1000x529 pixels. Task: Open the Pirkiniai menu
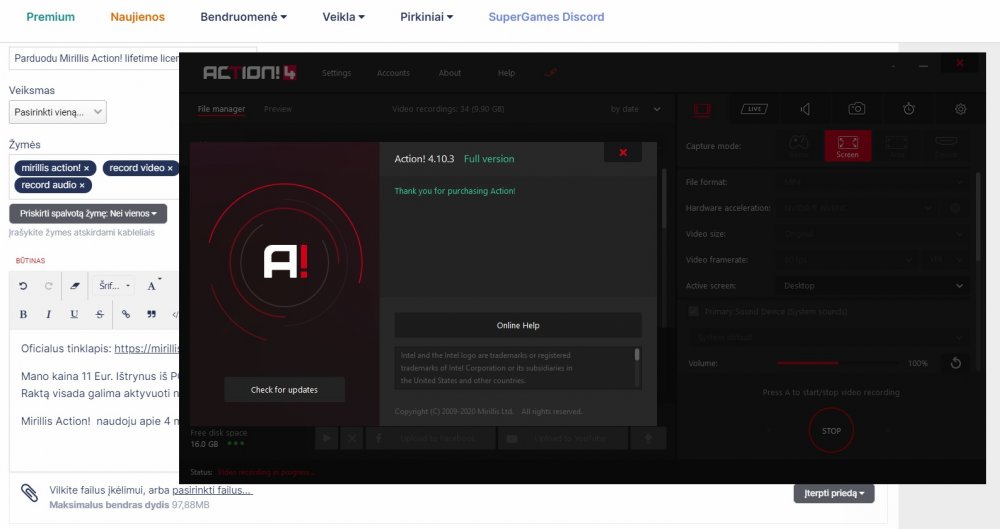427,17
